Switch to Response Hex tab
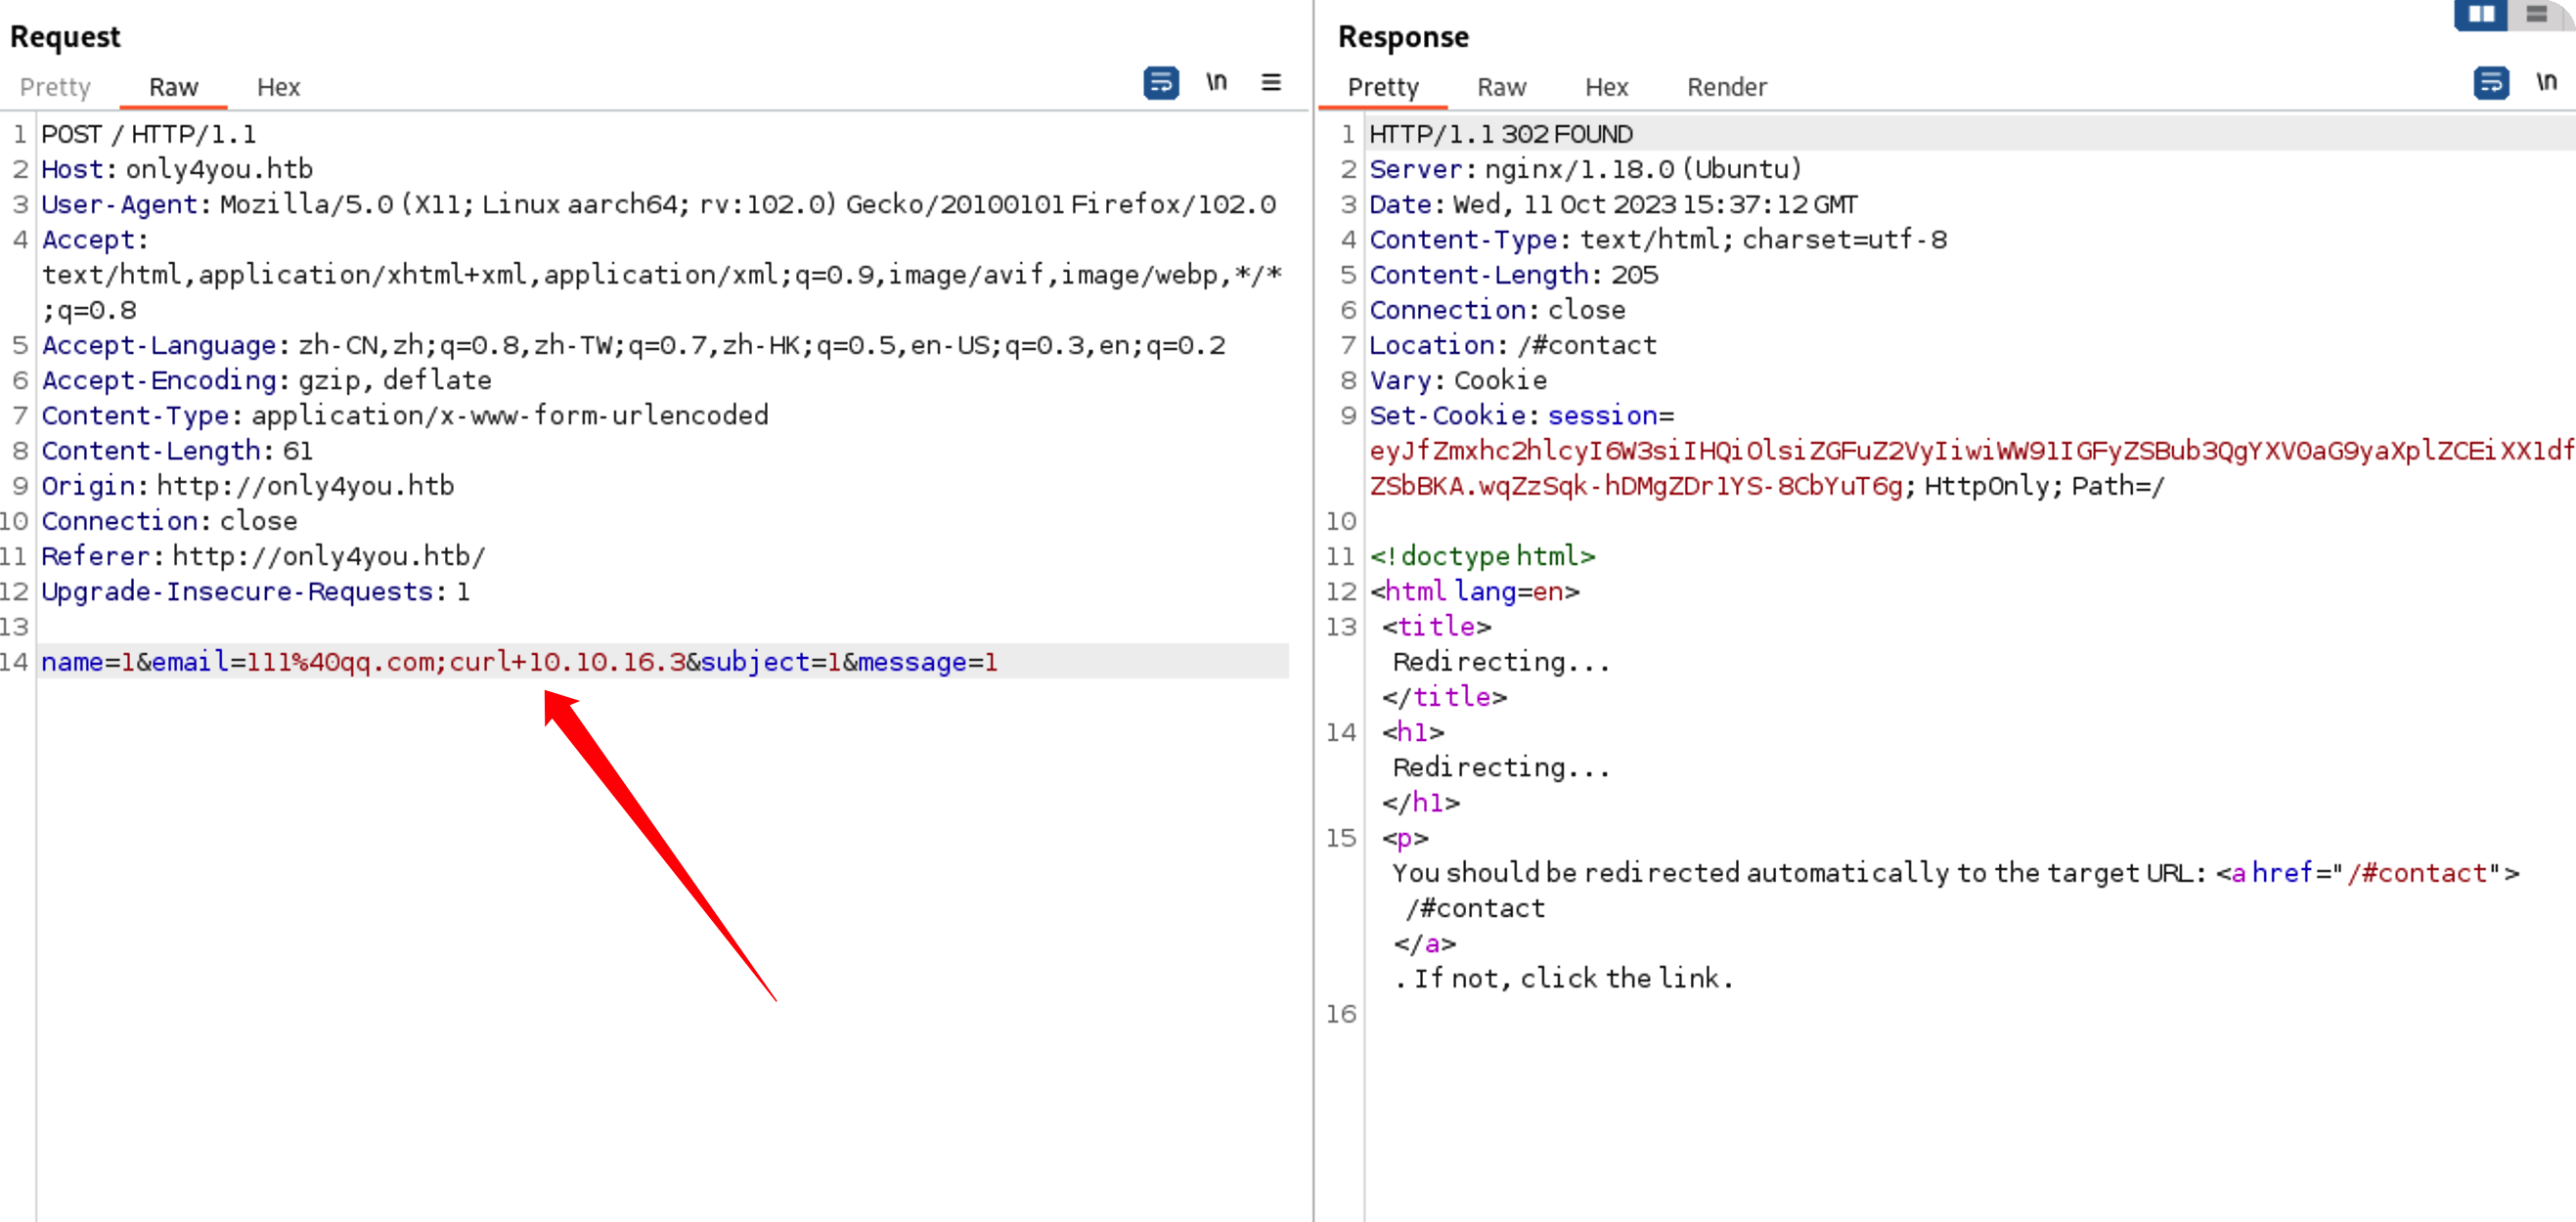 [1606, 87]
